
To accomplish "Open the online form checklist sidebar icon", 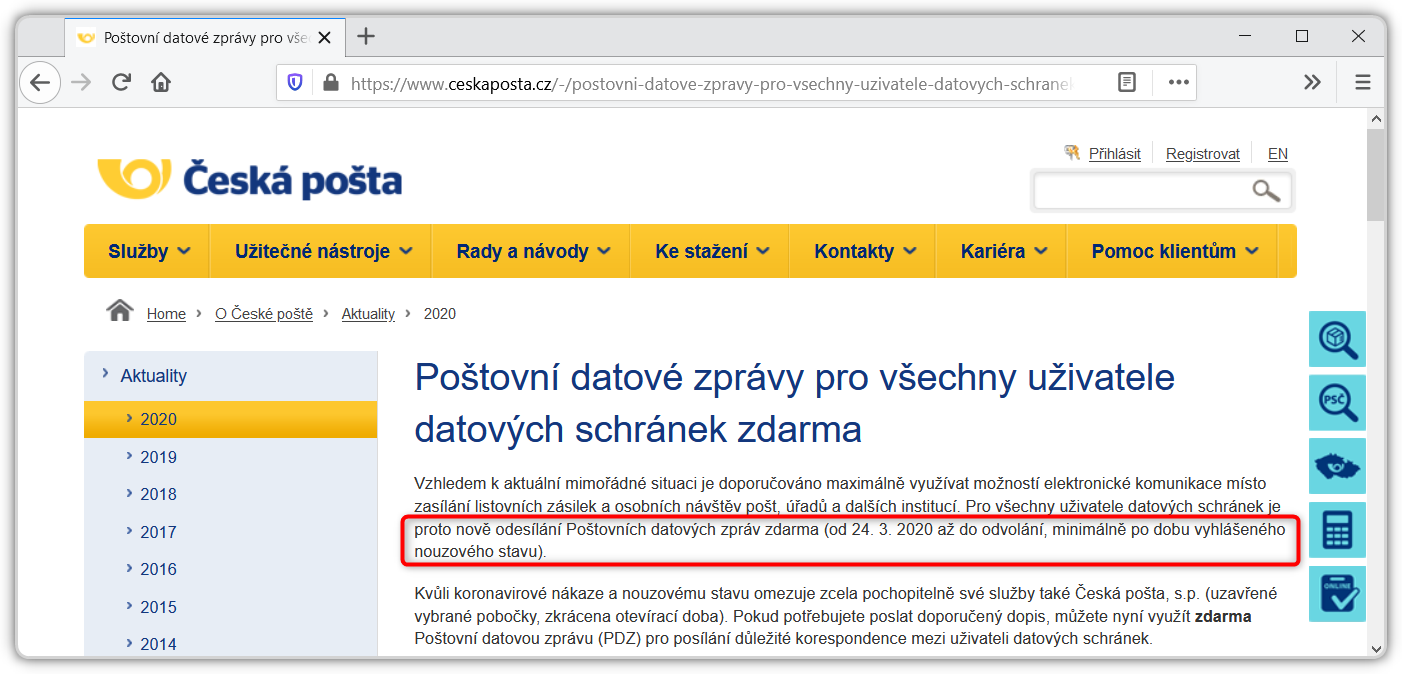I will [1337, 594].
